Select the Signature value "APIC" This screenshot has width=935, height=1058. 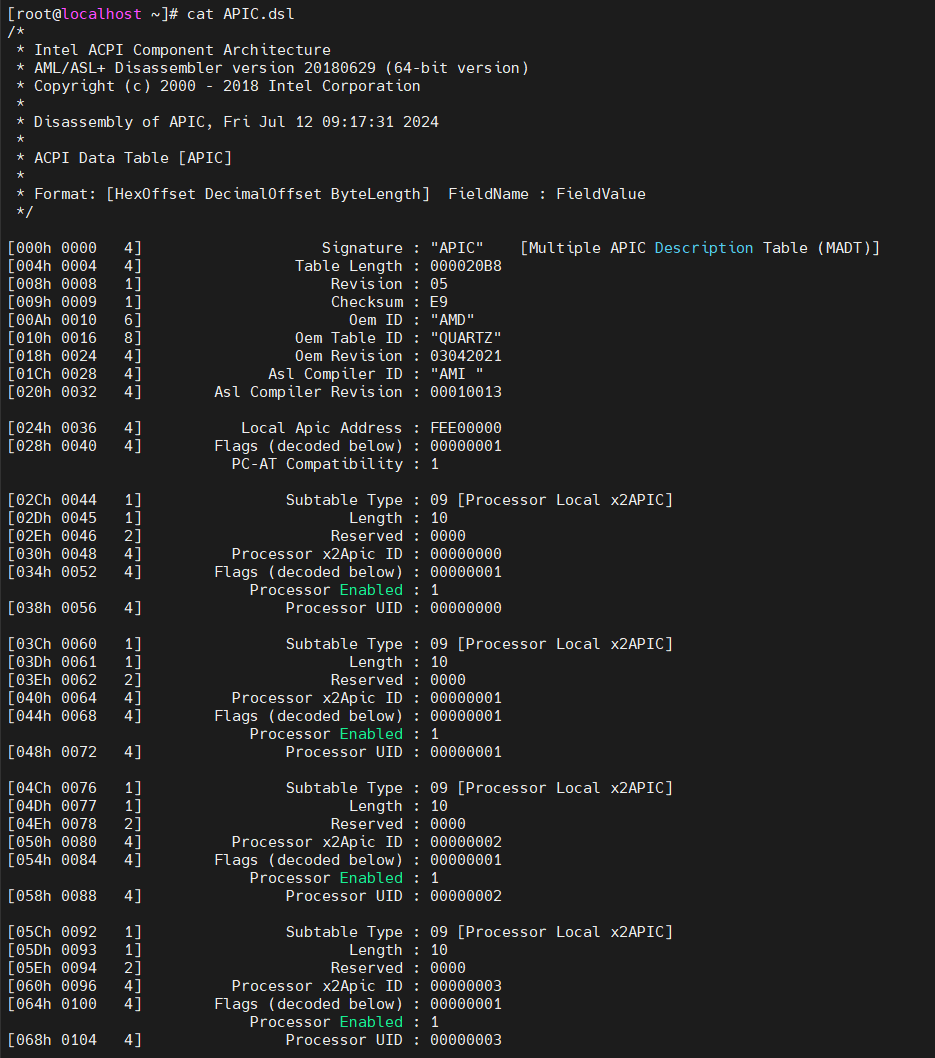[x=457, y=248]
